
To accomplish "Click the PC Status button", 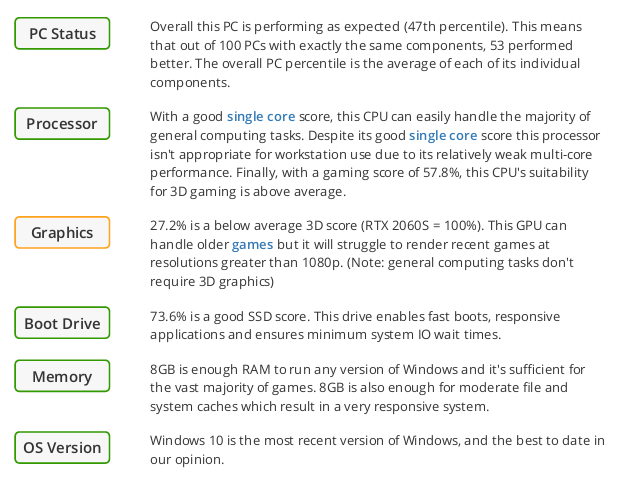I will 62,34.
